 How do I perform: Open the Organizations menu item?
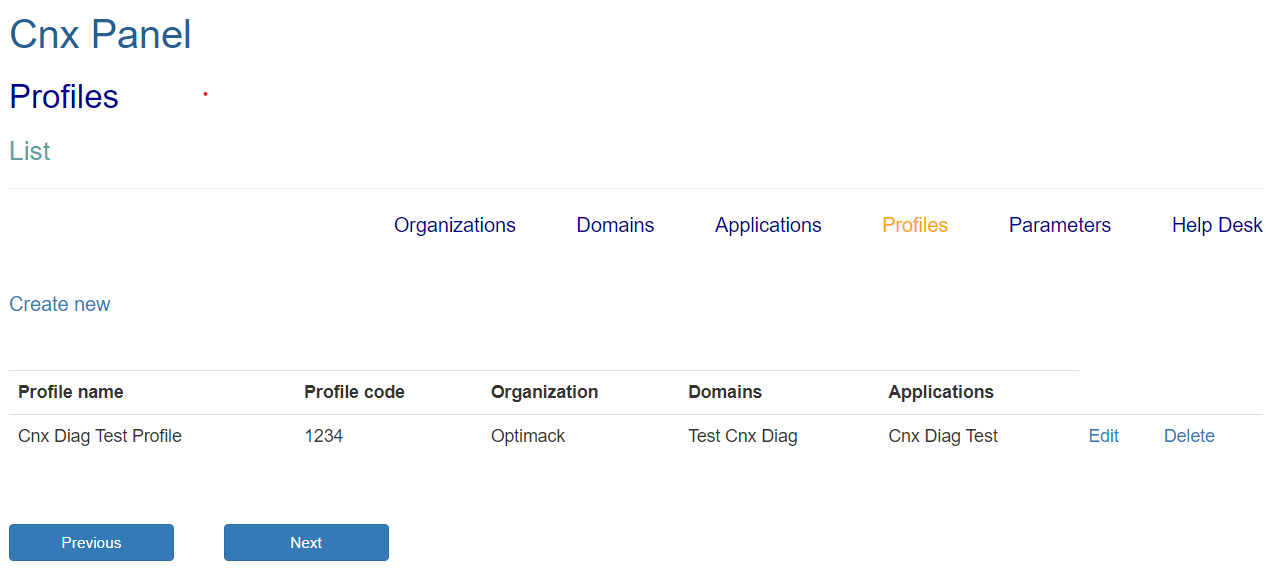(454, 225)
